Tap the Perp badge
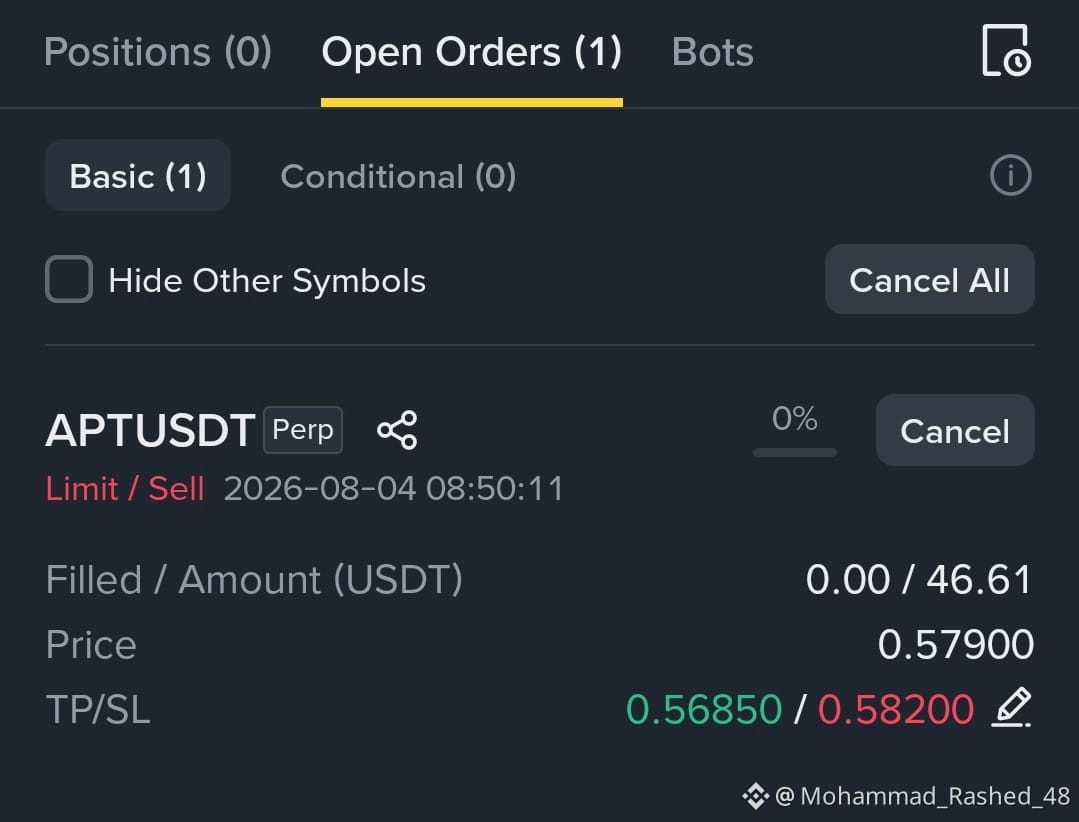1079x822 pixels. click(x=303, y=430)
